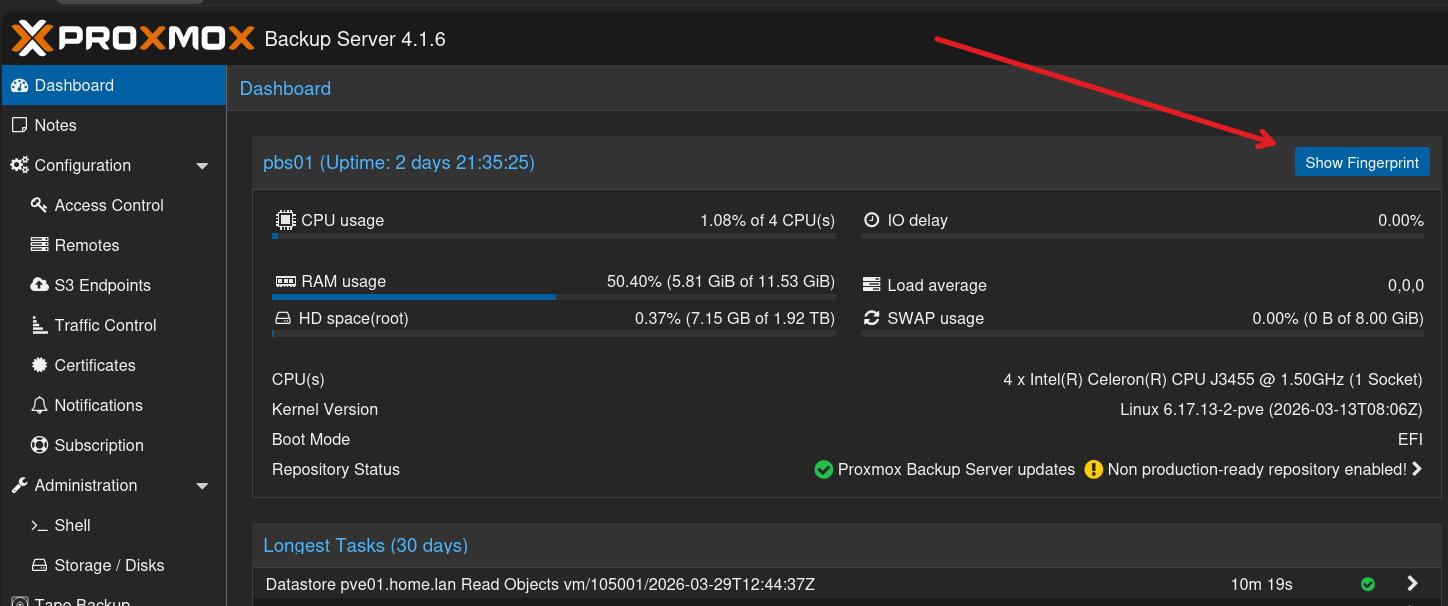The height and width of the screenshot is (606, 1448).
Task: Click the Subscription lifebuoy icon
Action: pos(39,445)
